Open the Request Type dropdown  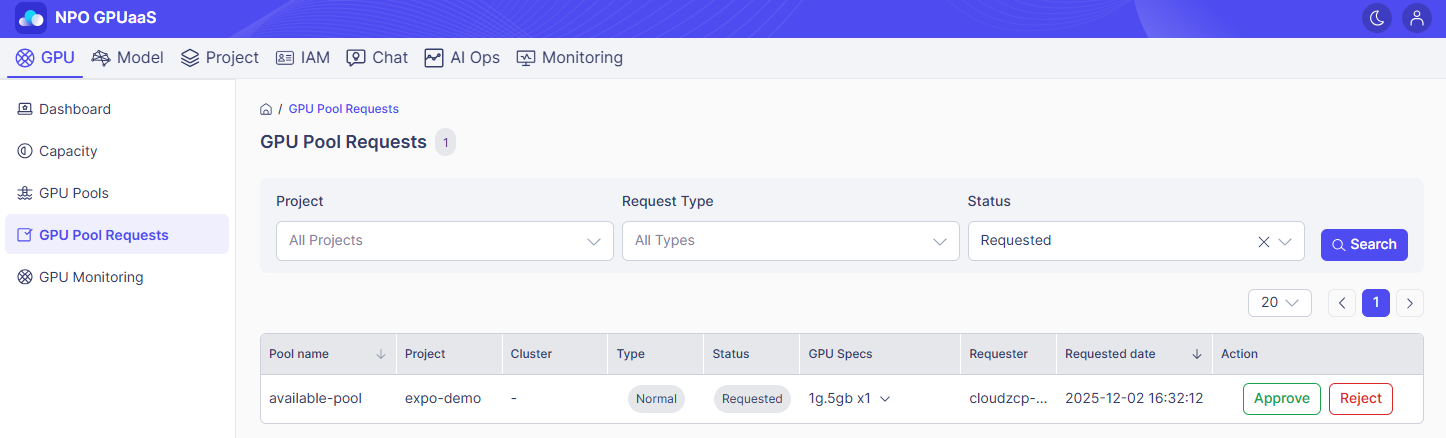(790, 241)
